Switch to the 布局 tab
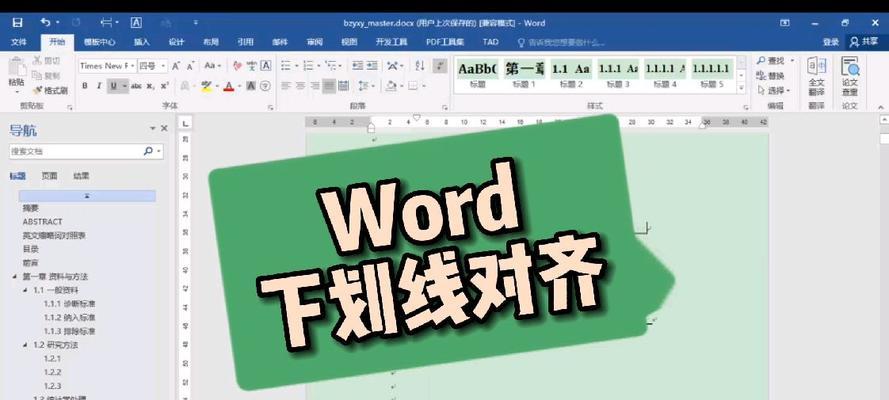This screenshot has width=889, height=400. [211, 42]
